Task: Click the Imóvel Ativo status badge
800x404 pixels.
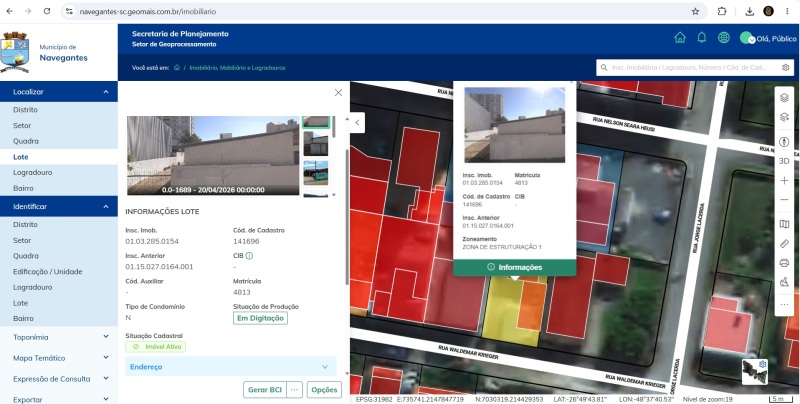Action: pos(156,347)
